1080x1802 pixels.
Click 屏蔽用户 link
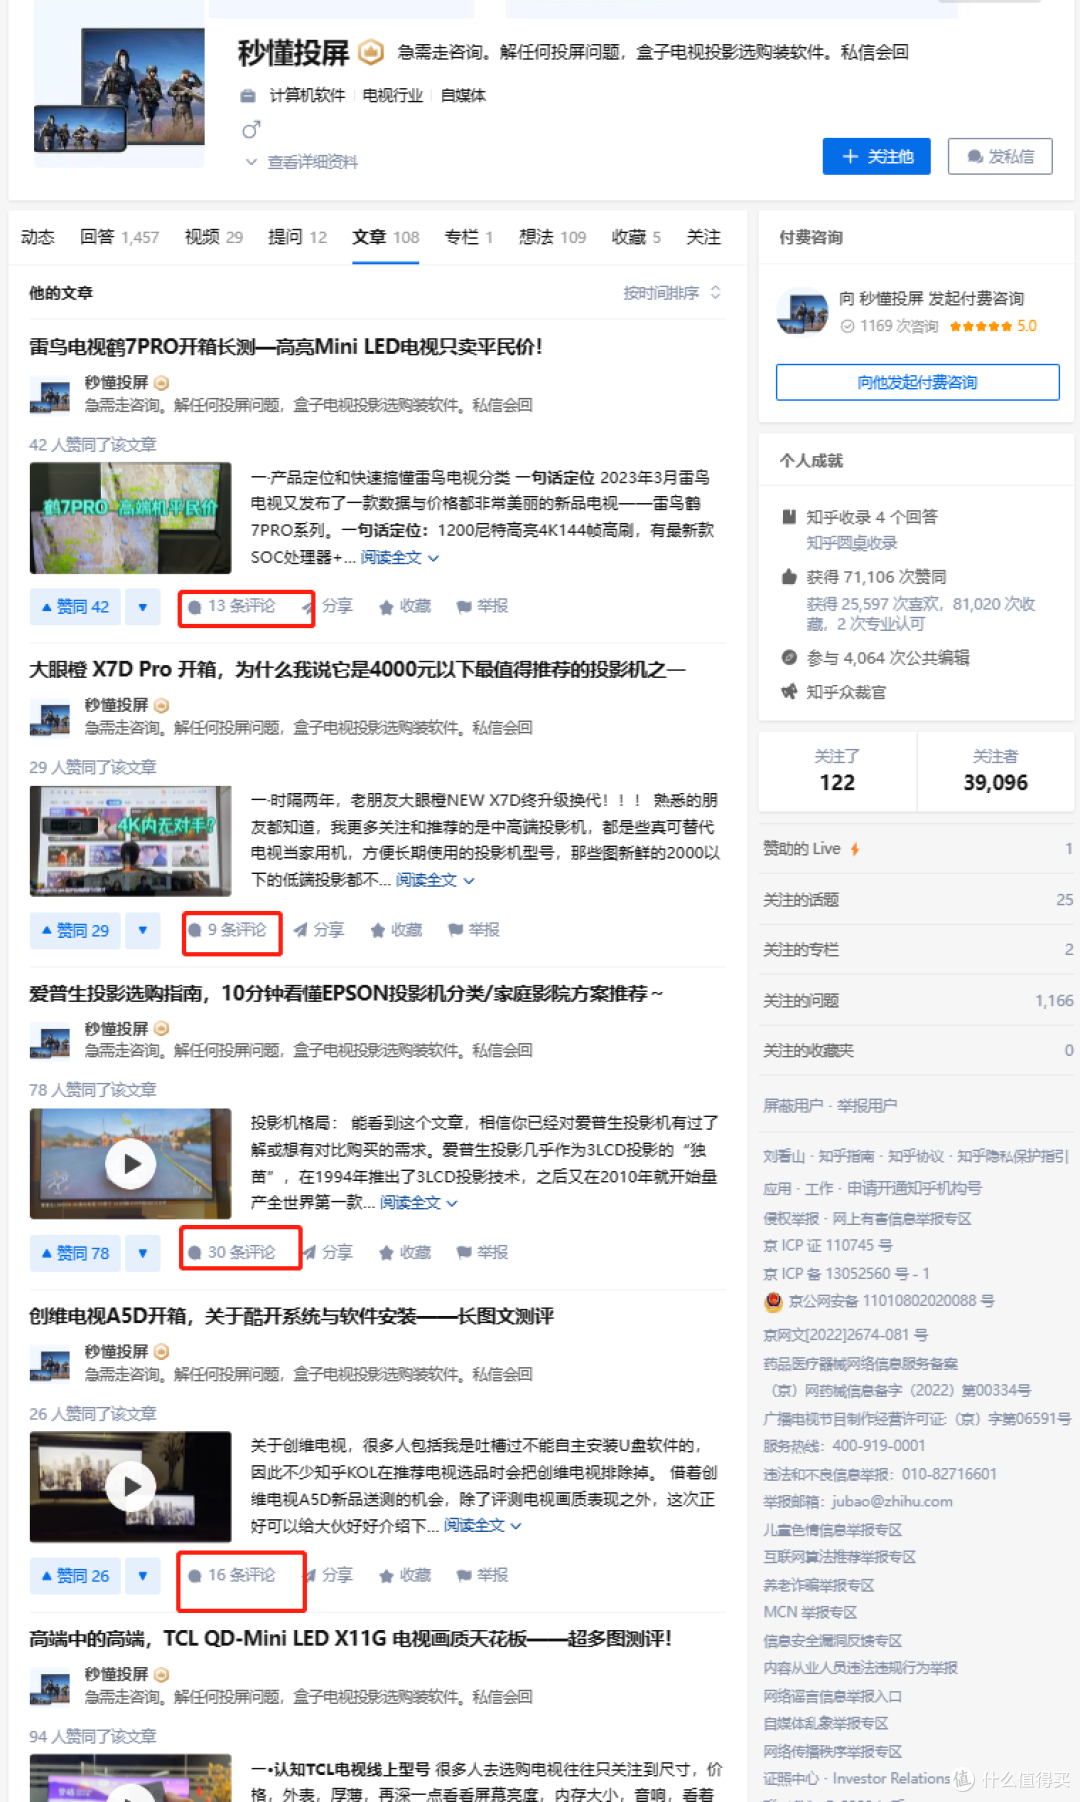click(794, 1106)
